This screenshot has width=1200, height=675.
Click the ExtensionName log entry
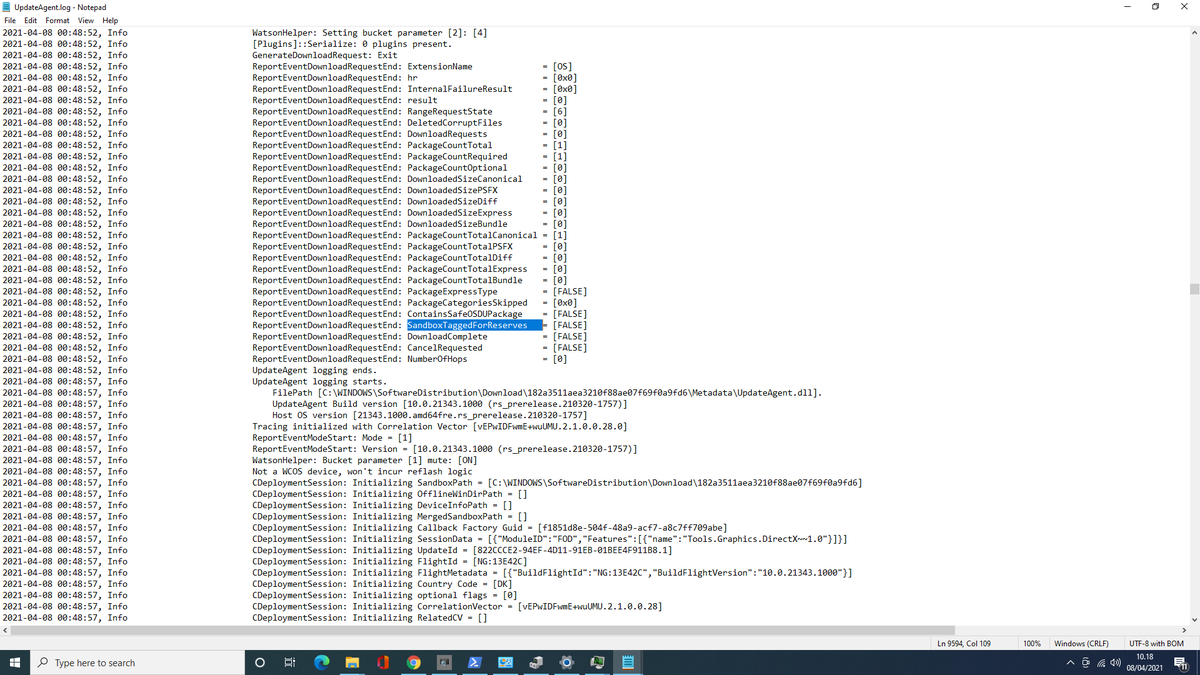tap(412, 66)
